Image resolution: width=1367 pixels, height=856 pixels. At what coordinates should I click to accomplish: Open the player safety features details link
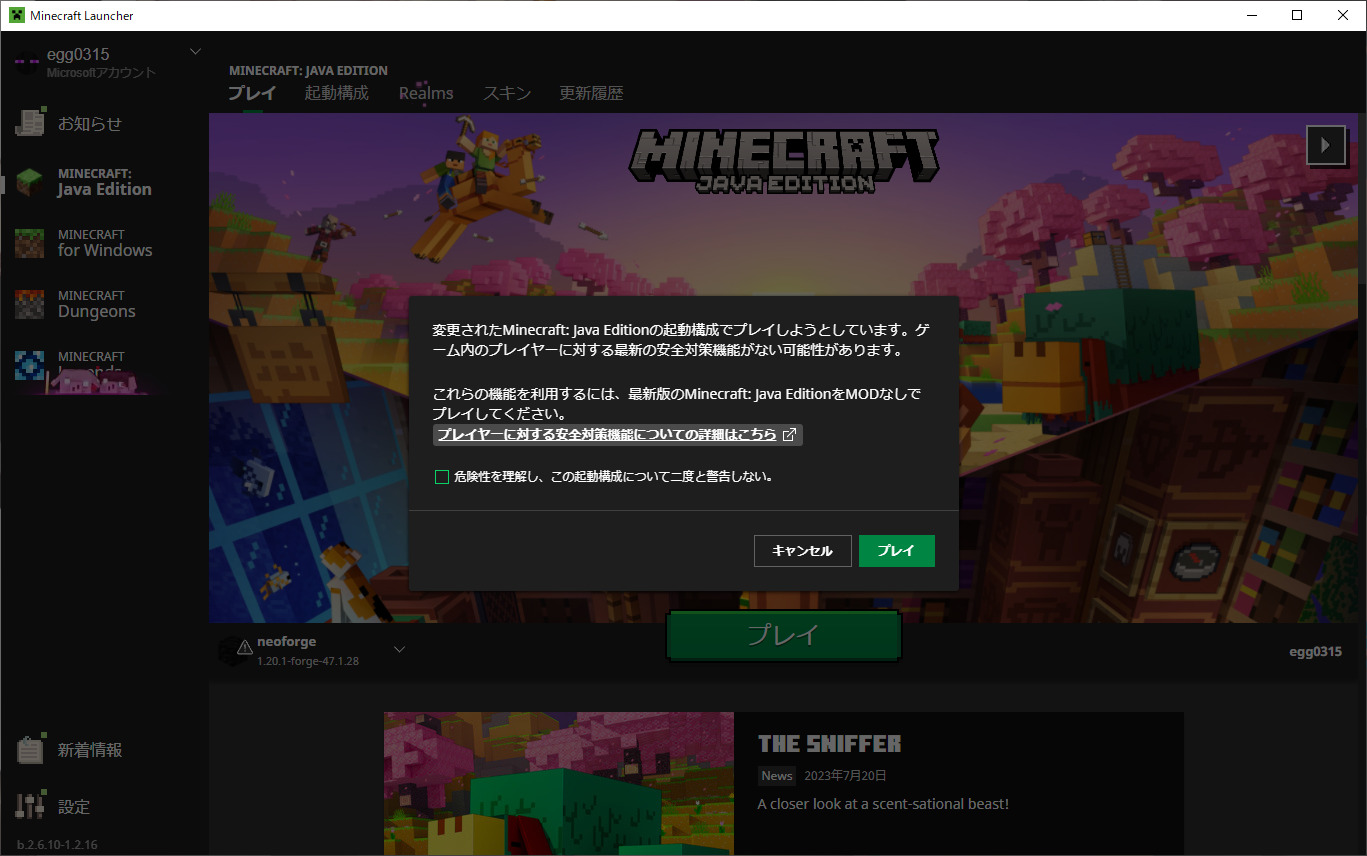617,434
